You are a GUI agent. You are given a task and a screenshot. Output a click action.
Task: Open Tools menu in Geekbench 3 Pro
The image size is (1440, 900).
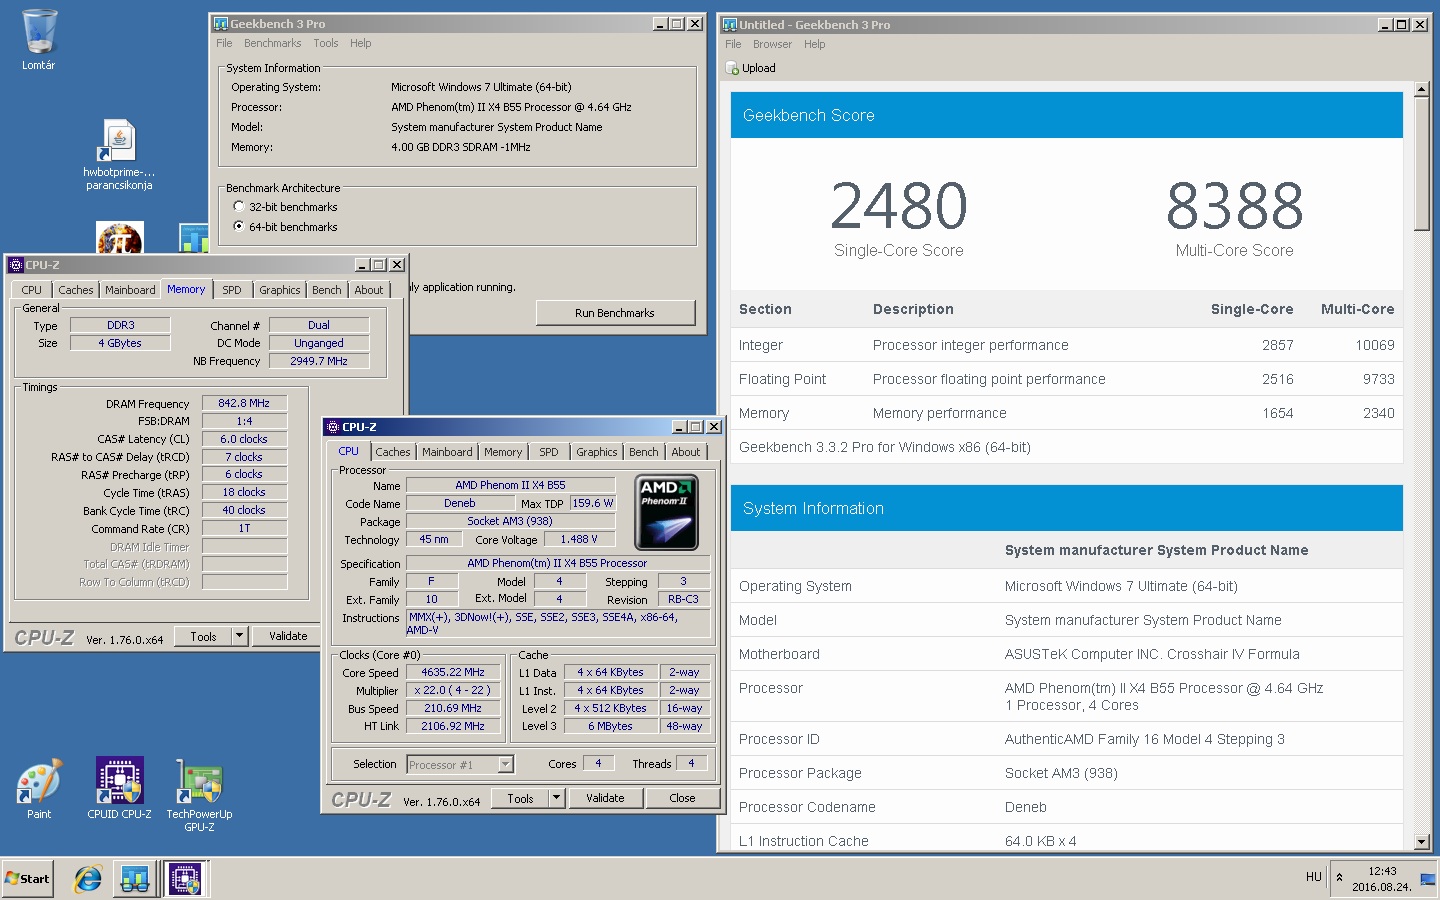pyautogui.click(x=326, y=43)
